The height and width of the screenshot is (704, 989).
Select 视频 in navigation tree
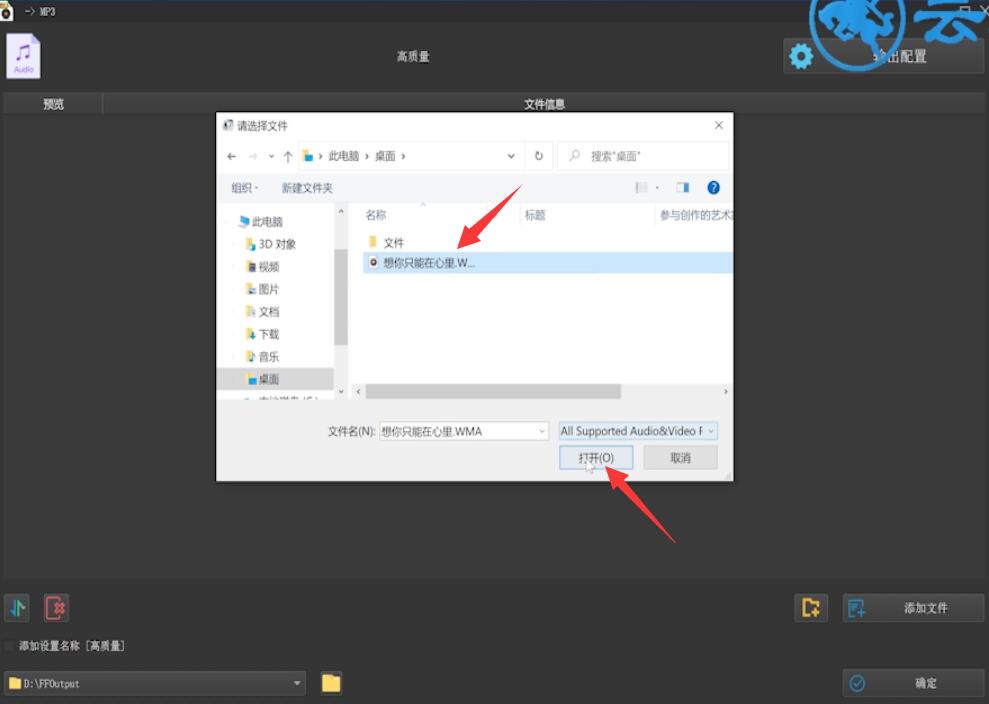tap(262, 267)
